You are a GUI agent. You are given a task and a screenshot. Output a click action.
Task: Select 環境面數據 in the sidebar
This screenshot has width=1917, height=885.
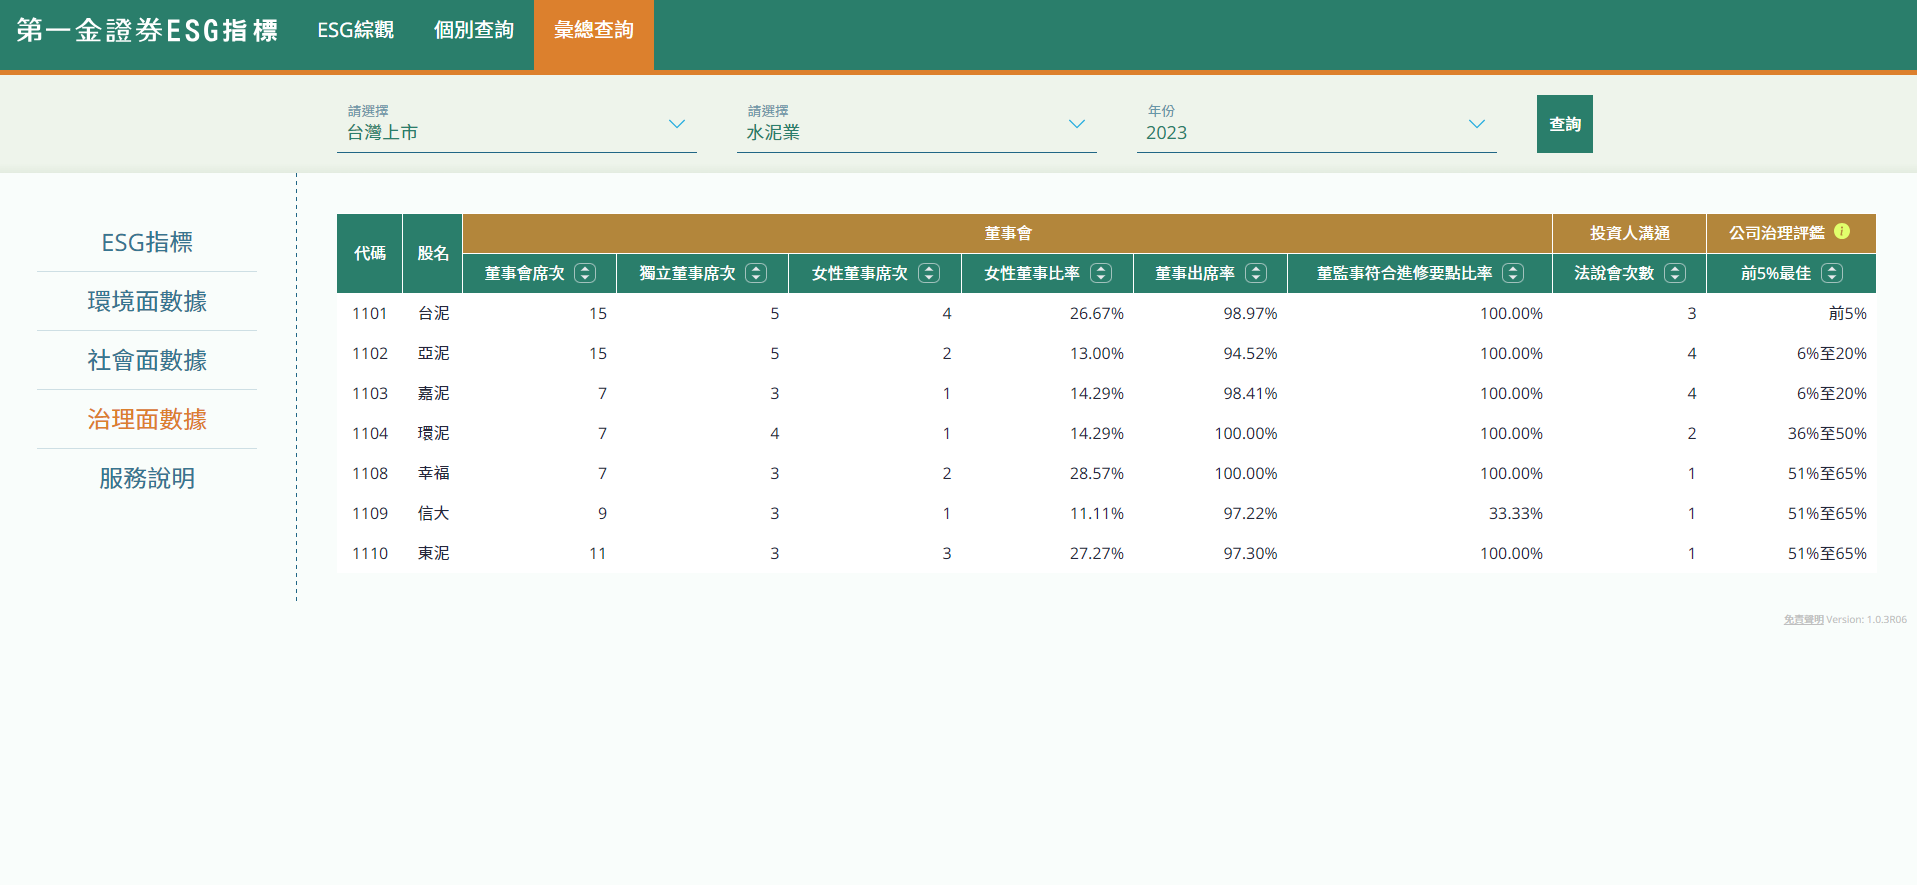pyautogui.click(x=147, y=301)
